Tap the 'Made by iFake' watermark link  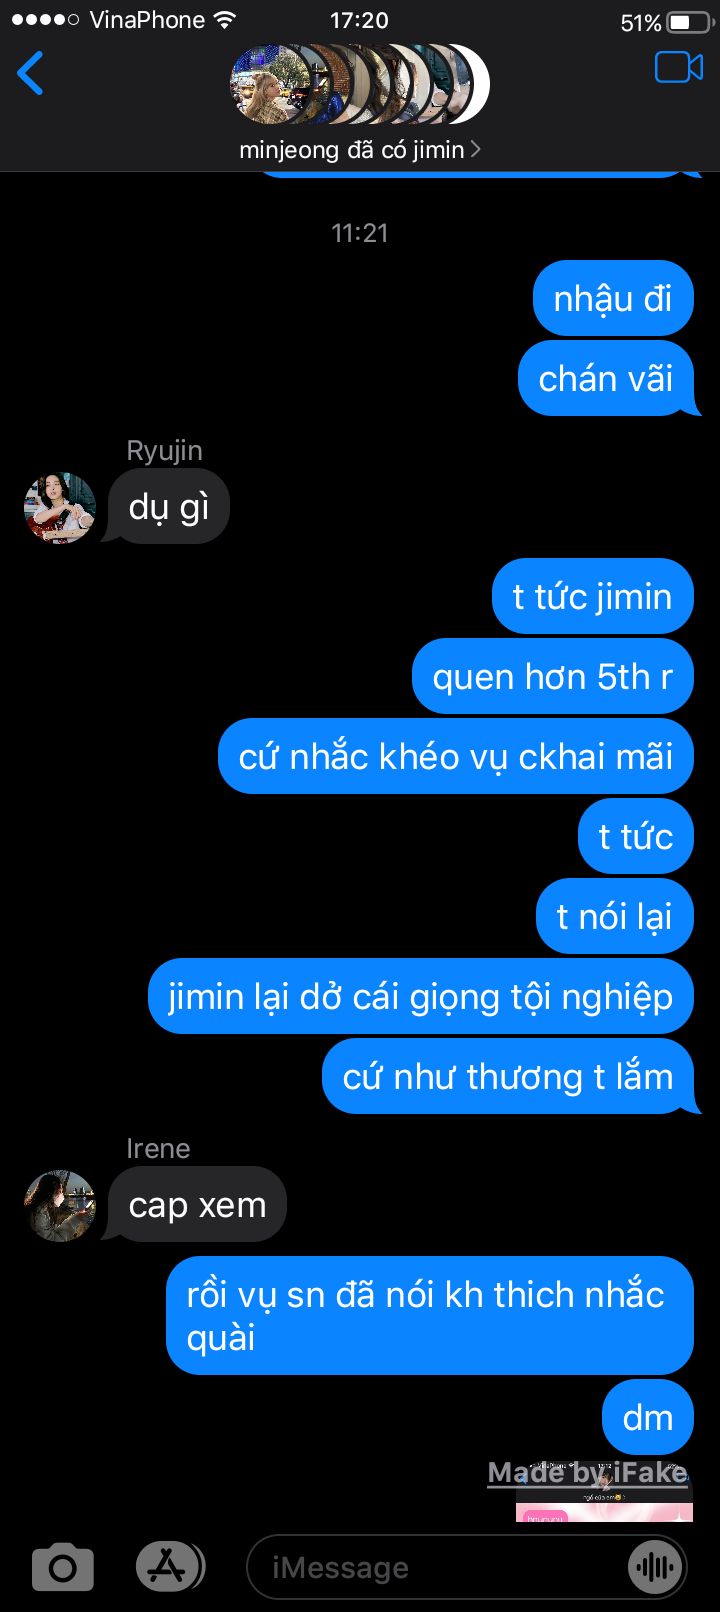588,1473
